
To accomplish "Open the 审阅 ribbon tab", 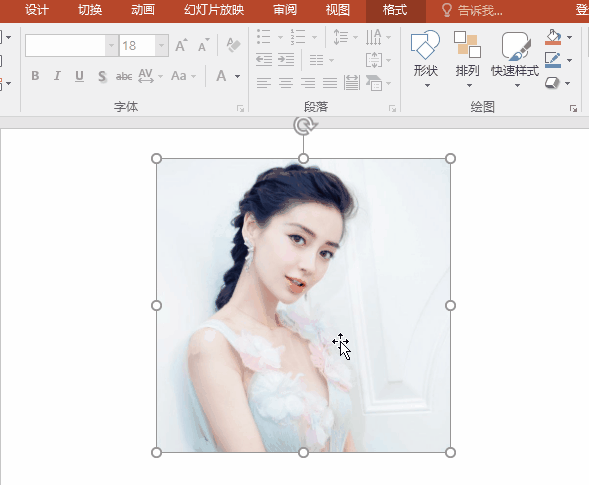I will click(x=285, y=10).
